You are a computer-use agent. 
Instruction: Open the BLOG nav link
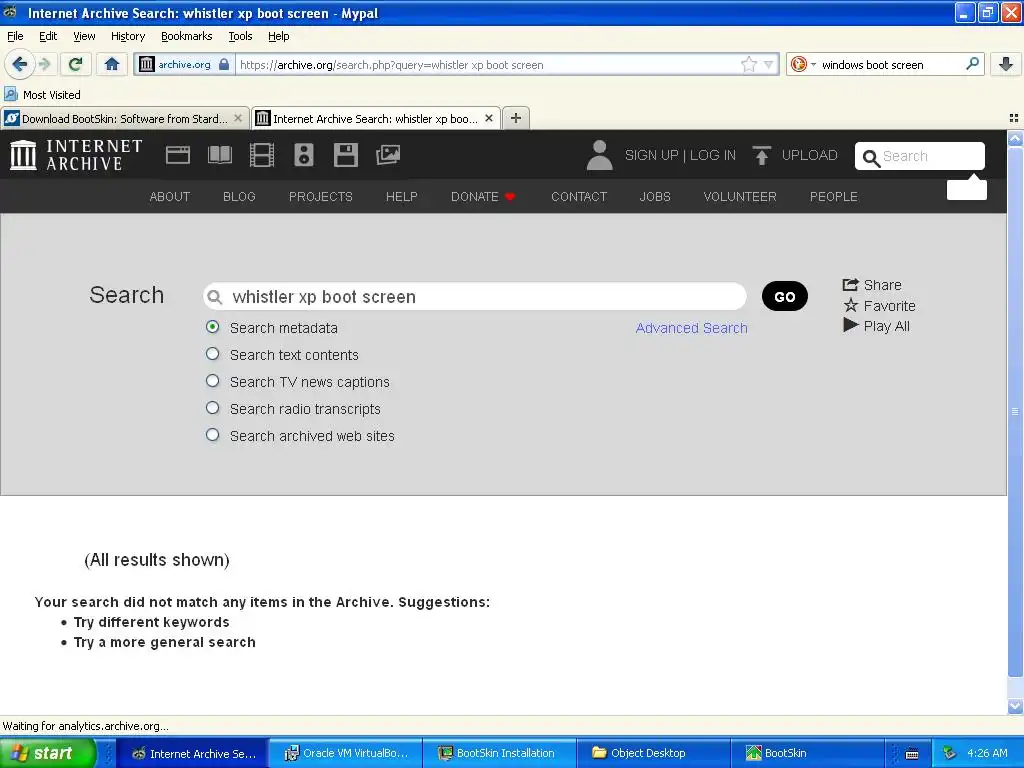(x=239, y=197)
